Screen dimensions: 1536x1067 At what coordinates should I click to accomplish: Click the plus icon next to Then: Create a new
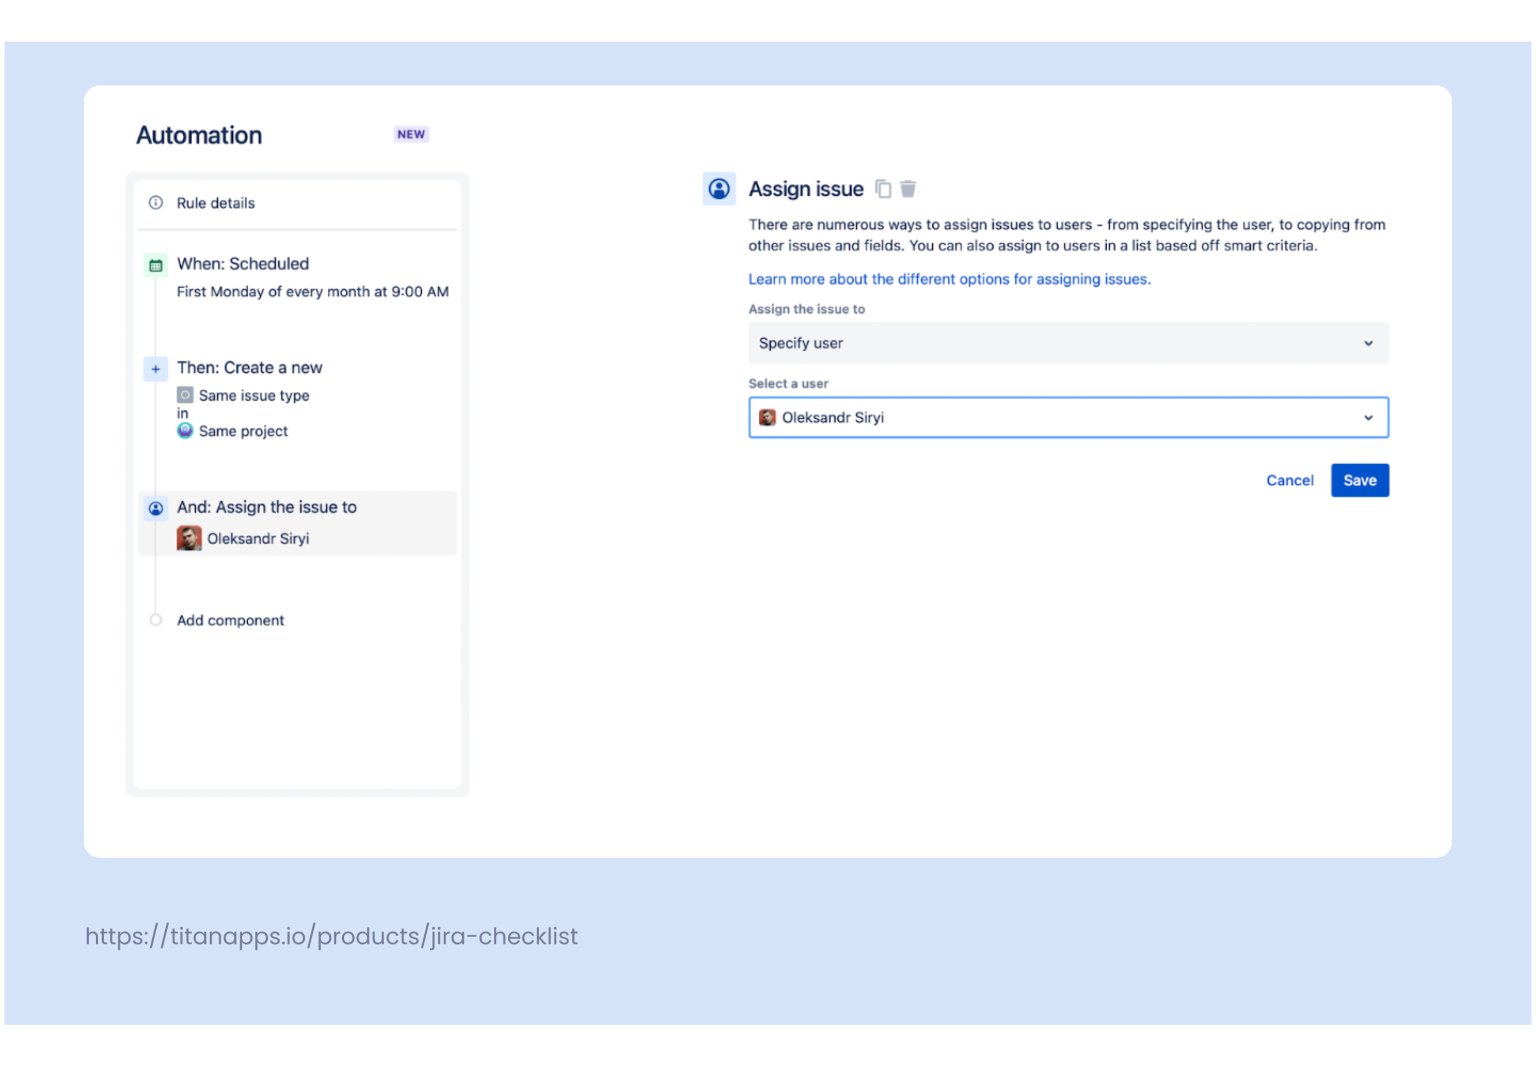coord(156,368)
